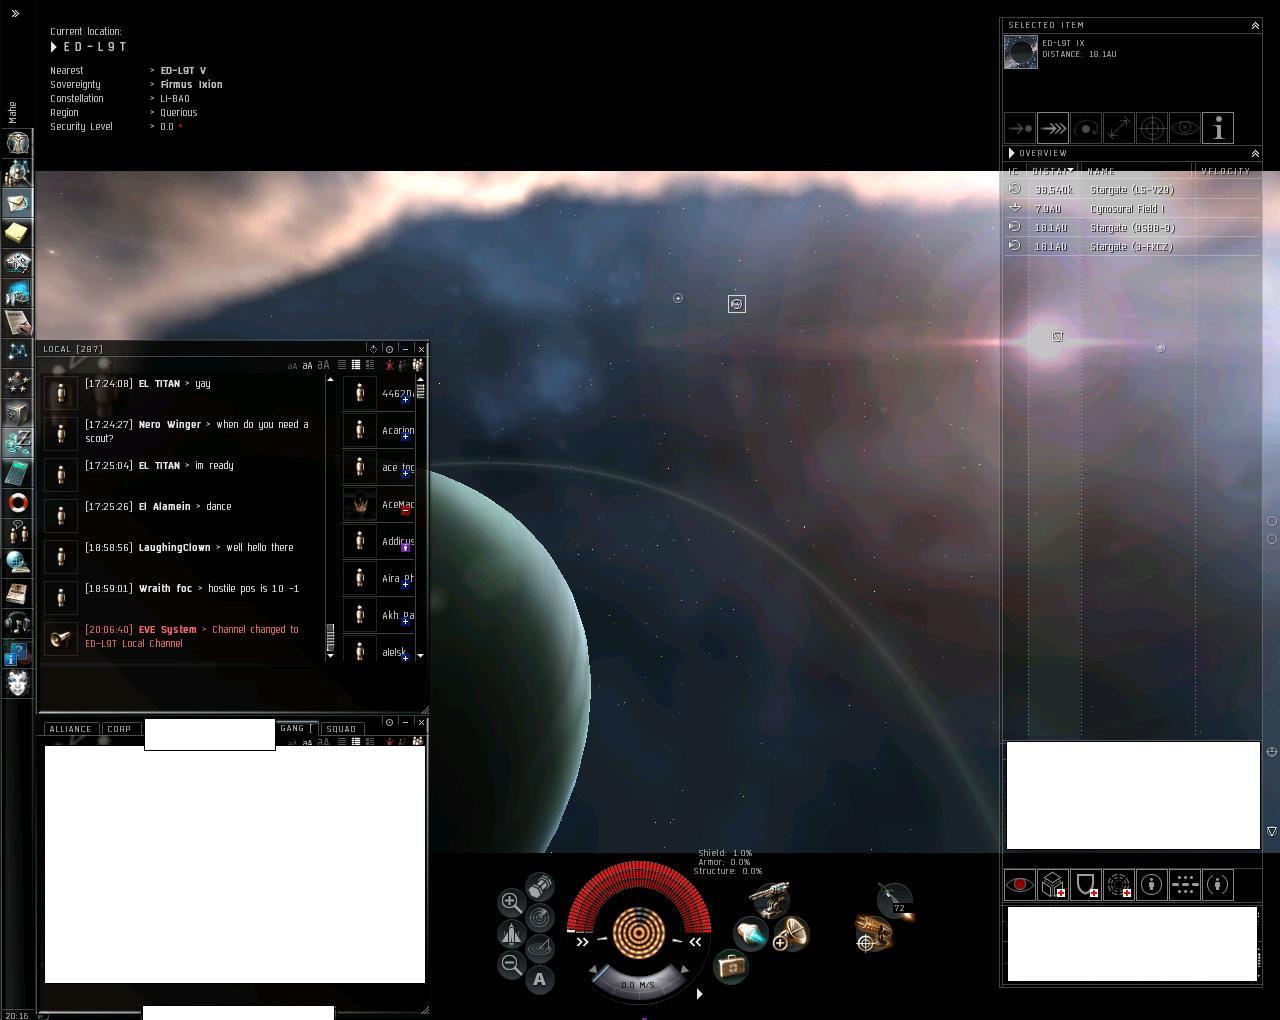1280x1020 pixels.
Task: Open the calculator icon in sidebar
Action: (17, 472)
